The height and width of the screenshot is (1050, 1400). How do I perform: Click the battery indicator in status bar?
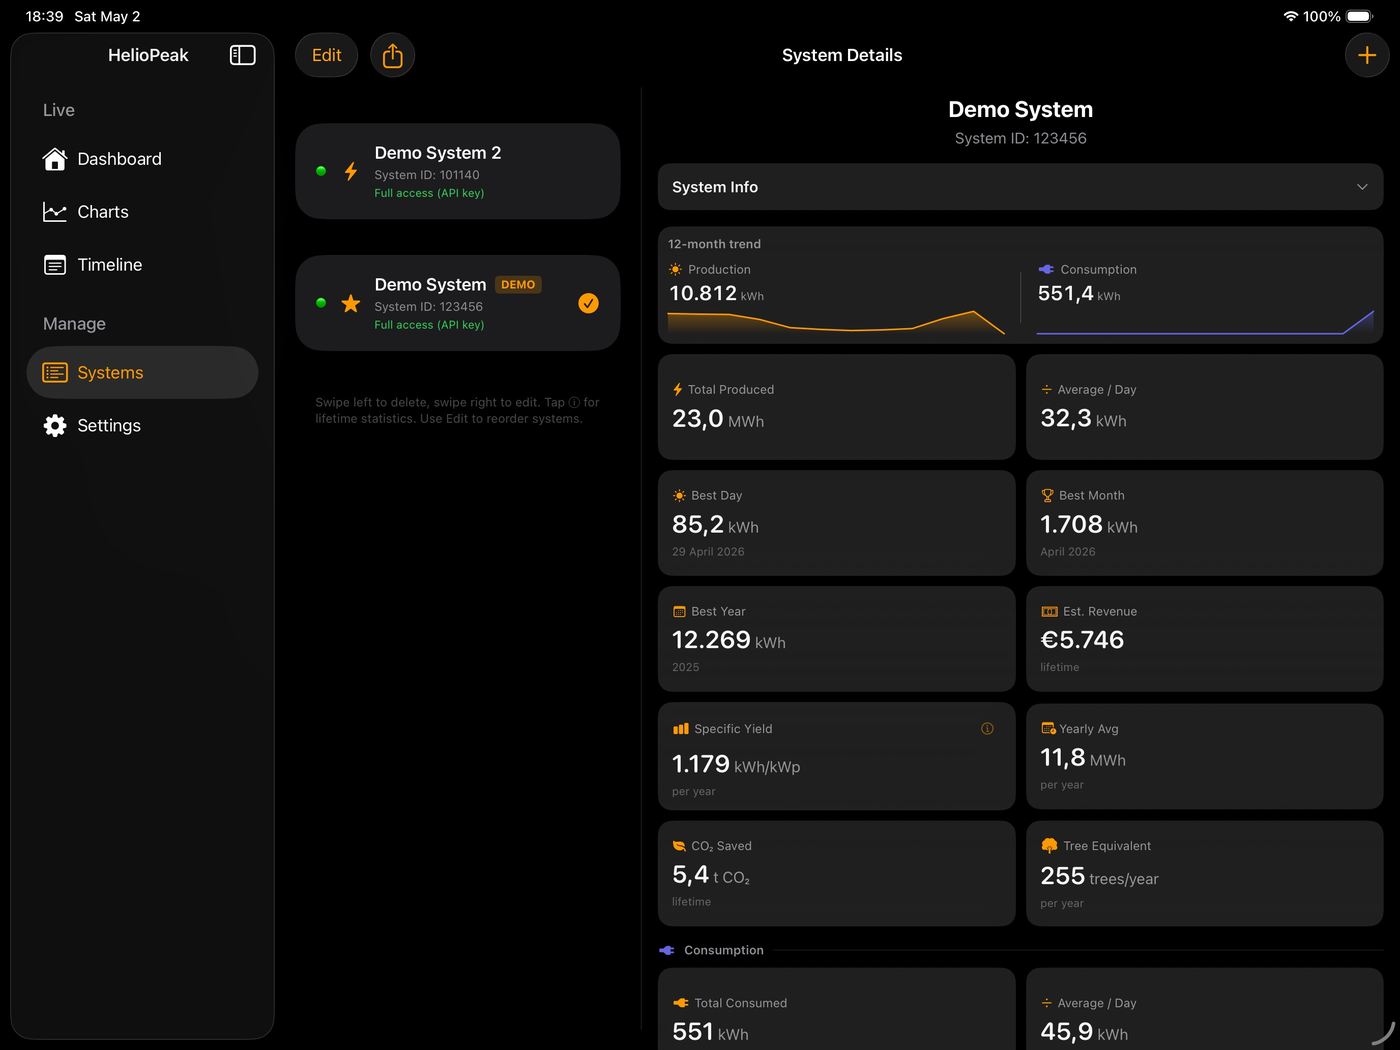point(1360,16)
